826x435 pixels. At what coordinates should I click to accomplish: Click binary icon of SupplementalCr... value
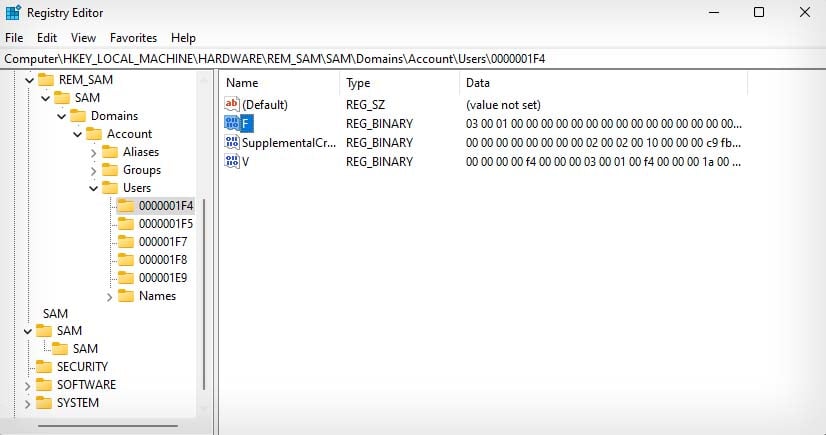click(232, 142)
